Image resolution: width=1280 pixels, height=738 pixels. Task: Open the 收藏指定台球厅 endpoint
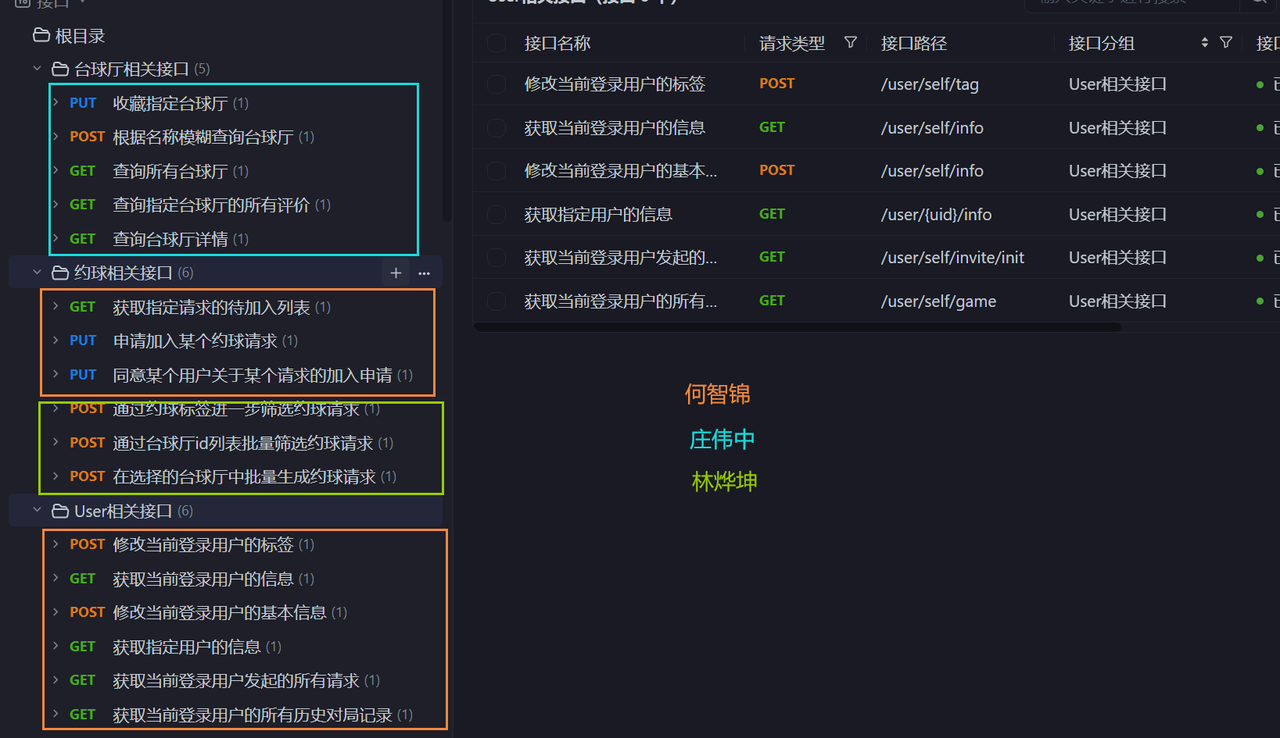[x=170, y=103]
